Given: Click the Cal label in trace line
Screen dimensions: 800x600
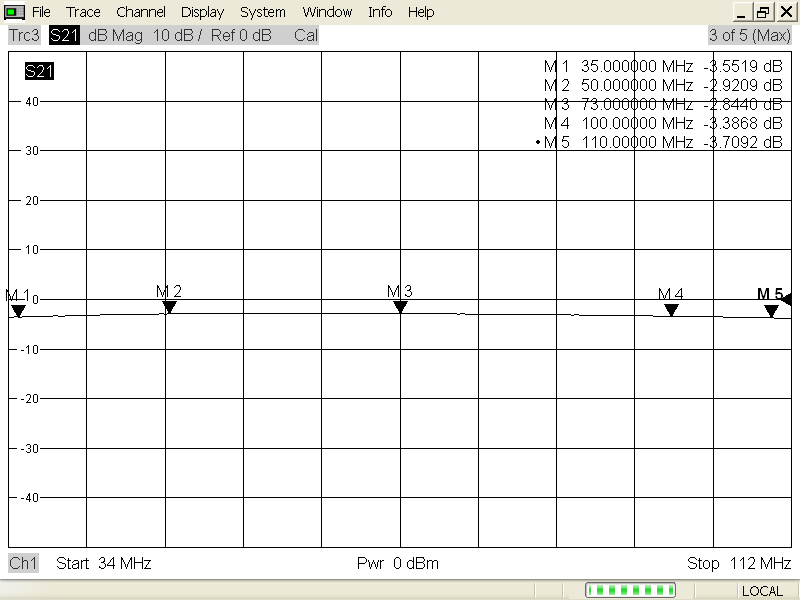Looking at the screenshot, I should click(x=306, y=35).
